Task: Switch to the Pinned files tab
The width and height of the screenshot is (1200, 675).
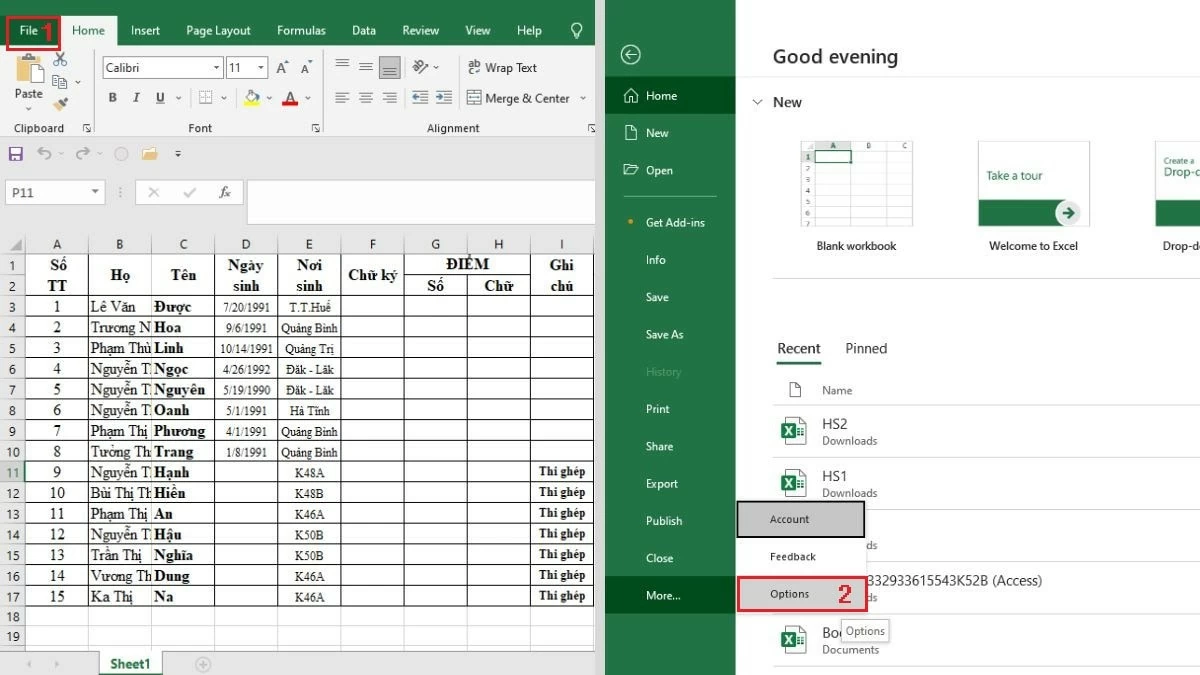Action: point(866,348)
